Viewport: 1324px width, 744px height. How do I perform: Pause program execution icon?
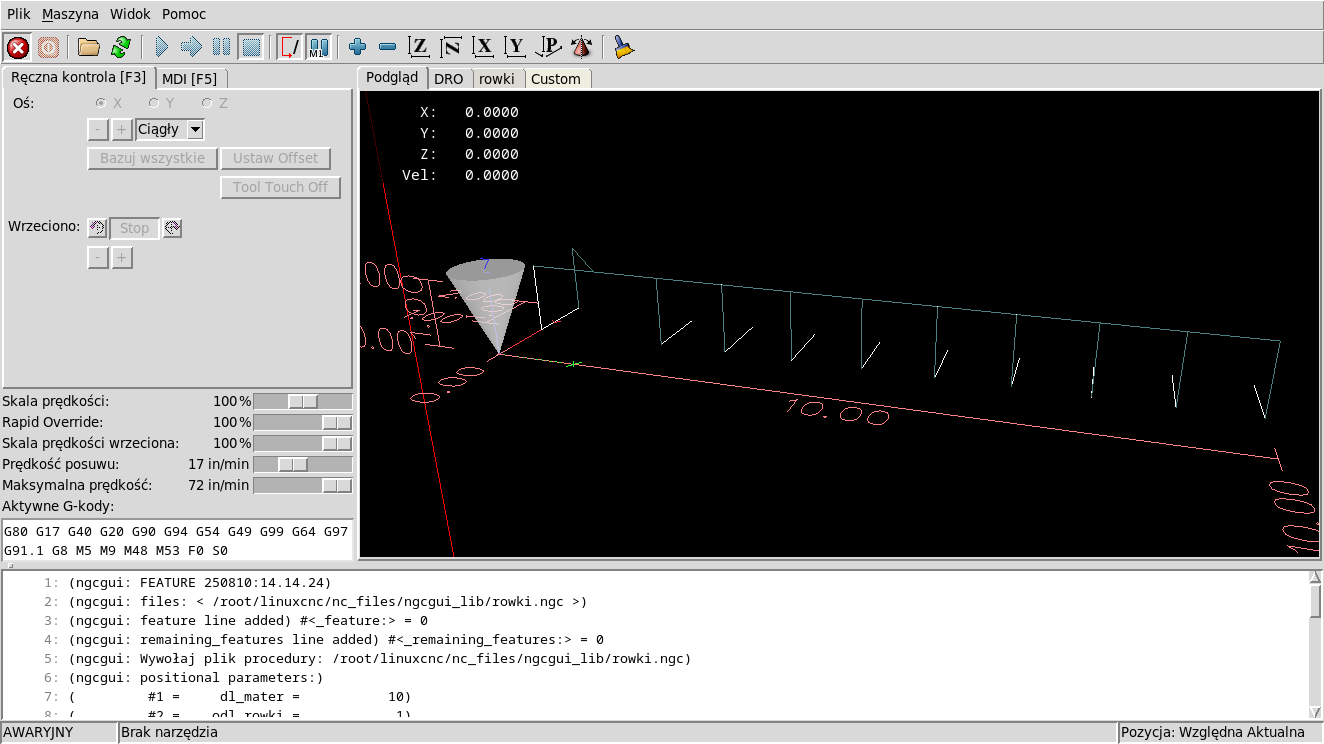[222, 46]
